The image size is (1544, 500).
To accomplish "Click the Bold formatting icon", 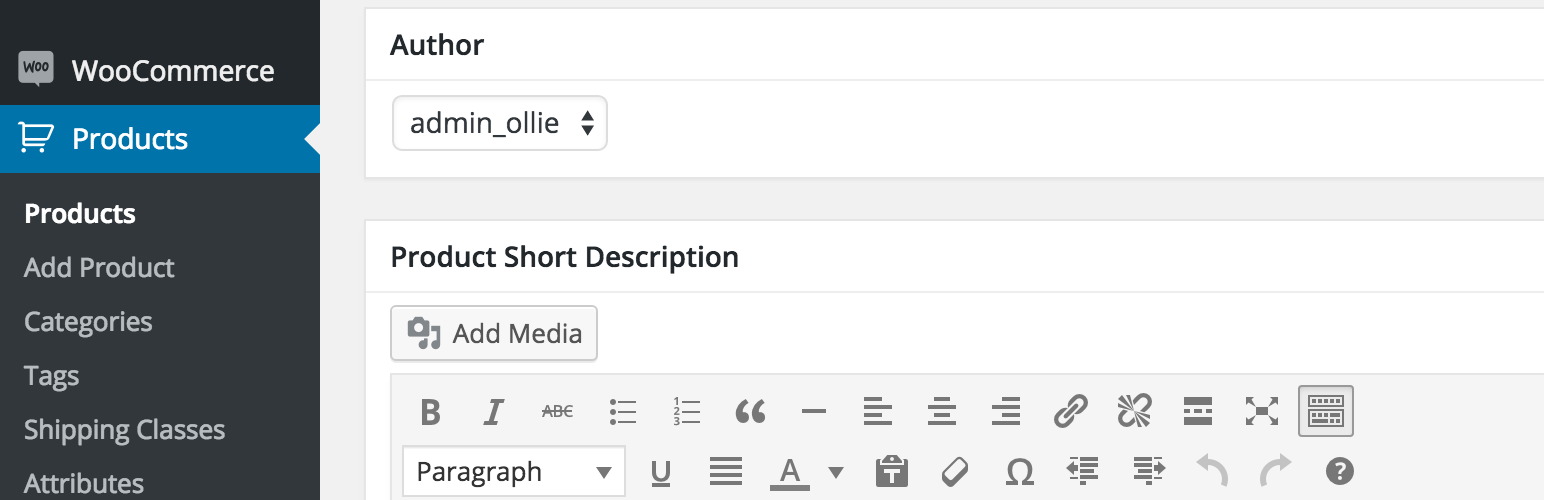I will [431, 411].
